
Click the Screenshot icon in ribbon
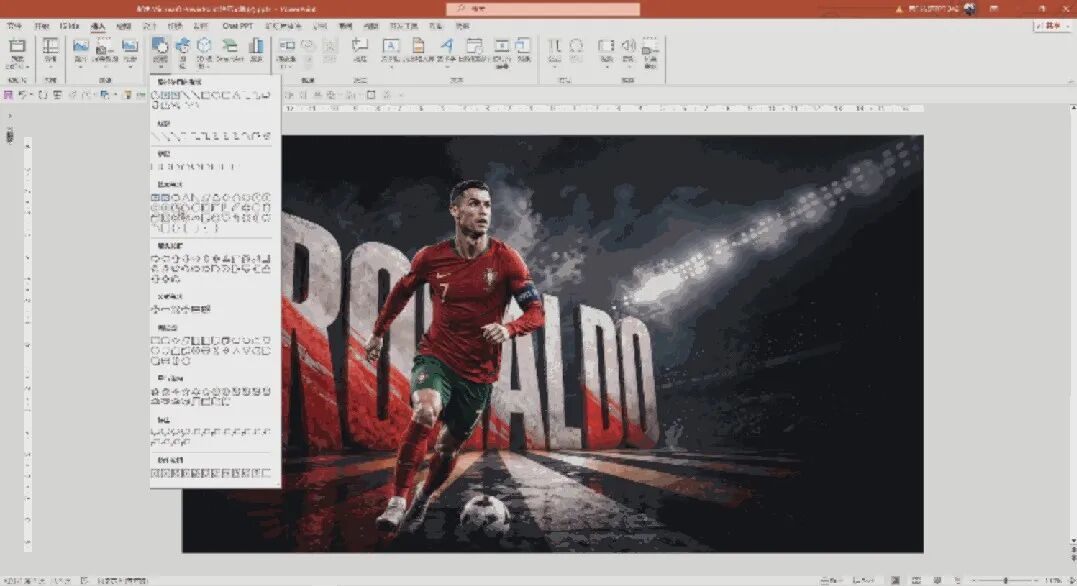click(x=104, y=47)
